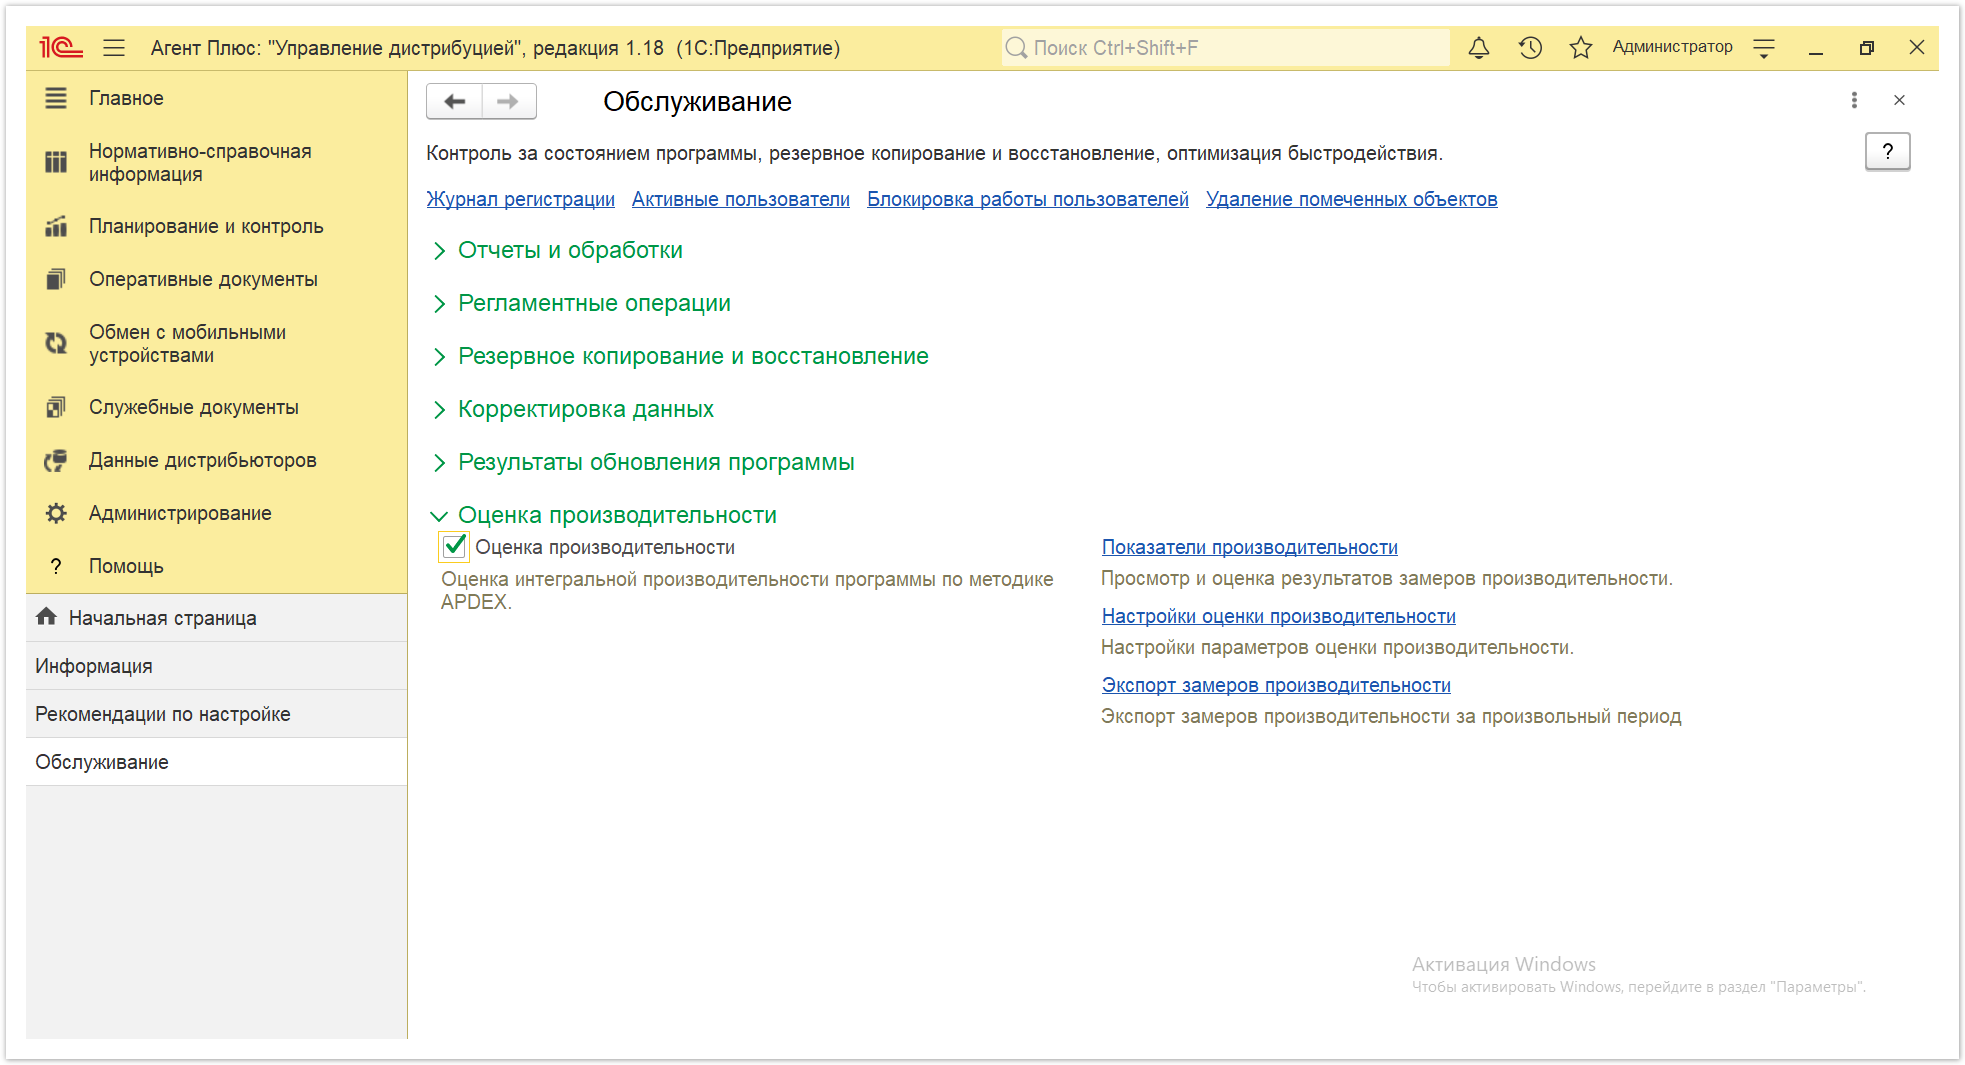
Task: Go forward with the right arrow button
Action: (509, 101)
